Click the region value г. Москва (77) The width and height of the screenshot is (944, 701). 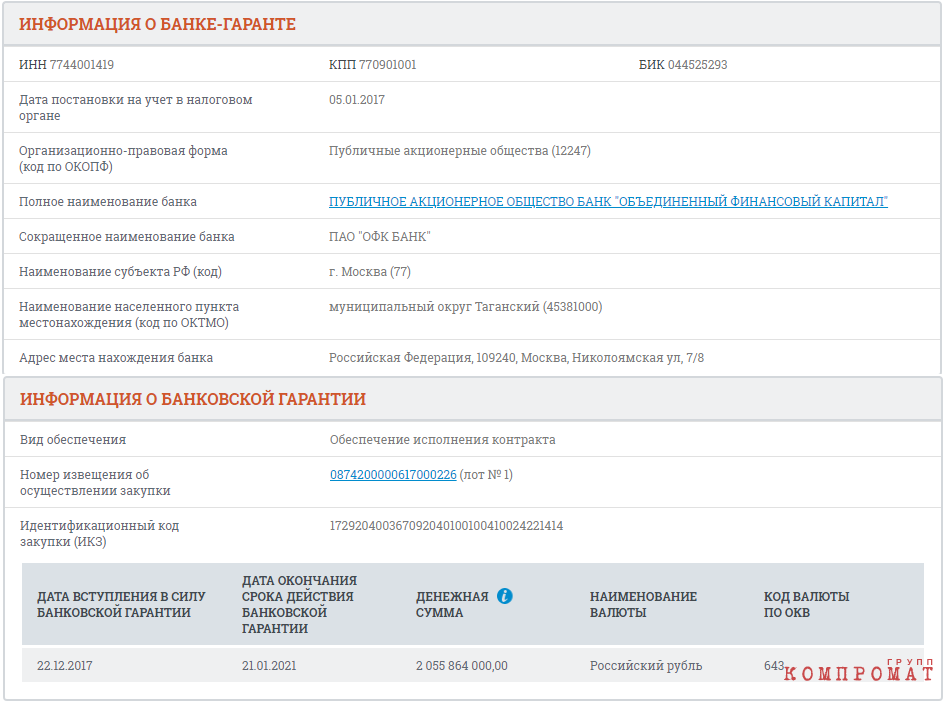(x=370, y=272)
